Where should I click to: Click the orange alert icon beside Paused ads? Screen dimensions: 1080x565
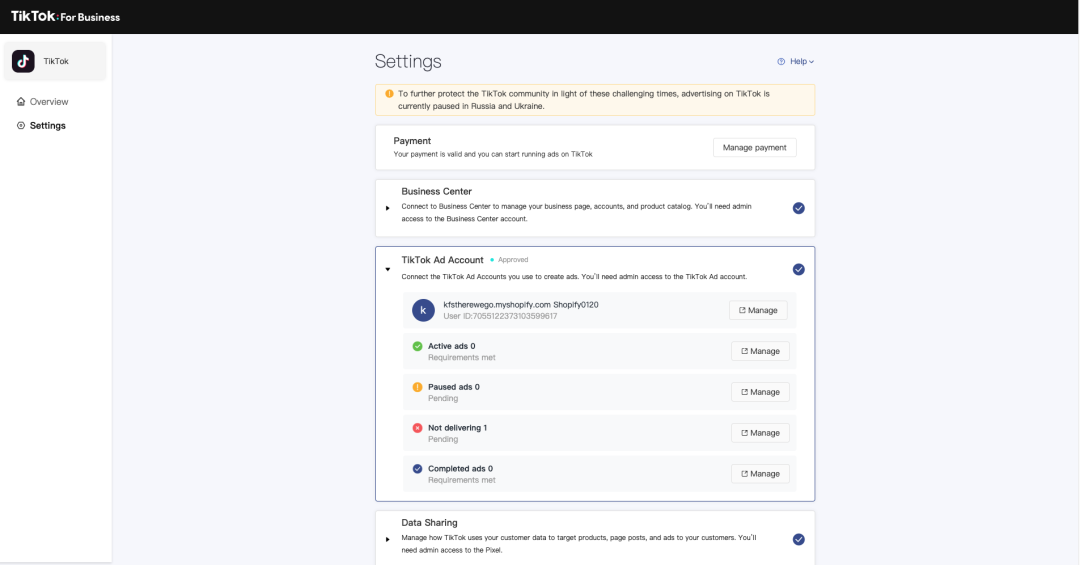coord(417,387)
